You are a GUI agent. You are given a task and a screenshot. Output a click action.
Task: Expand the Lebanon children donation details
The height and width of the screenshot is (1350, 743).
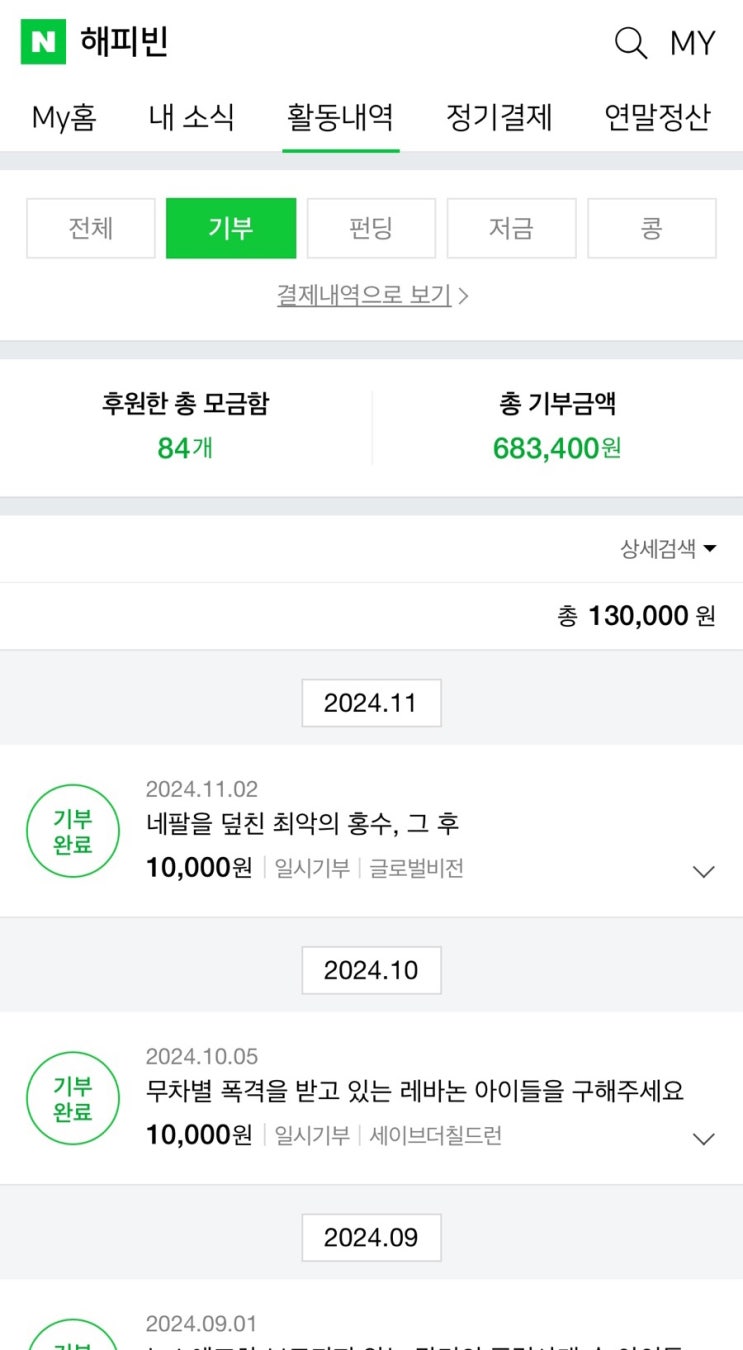point(704,1138)
